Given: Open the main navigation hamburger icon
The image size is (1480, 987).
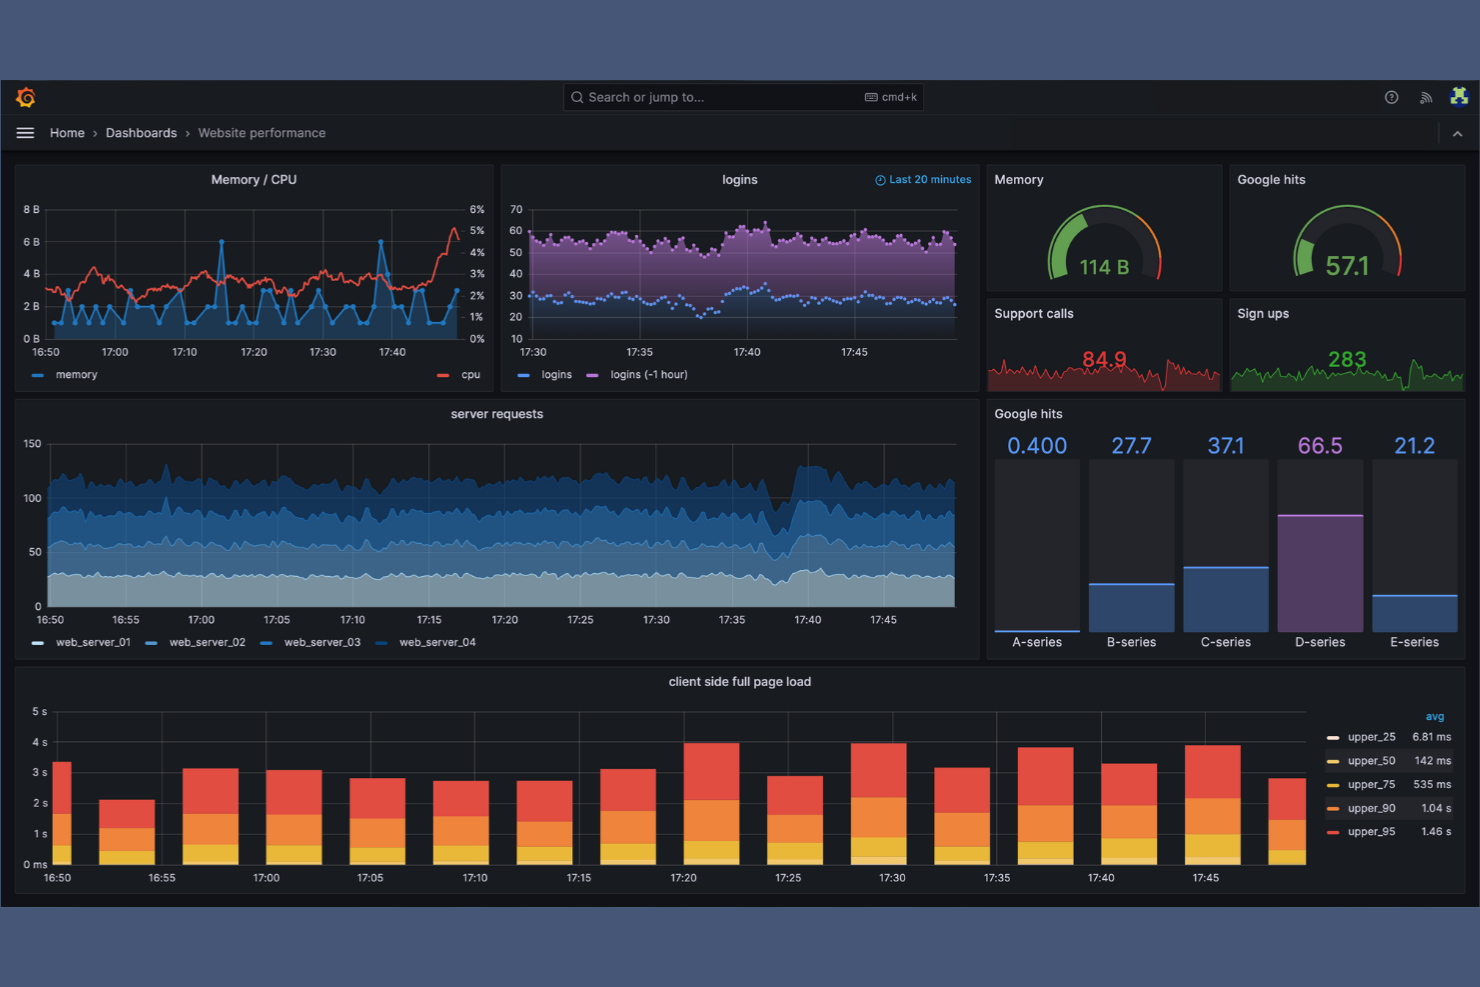Looking at the screenshot, I should [x=25, y=132].
